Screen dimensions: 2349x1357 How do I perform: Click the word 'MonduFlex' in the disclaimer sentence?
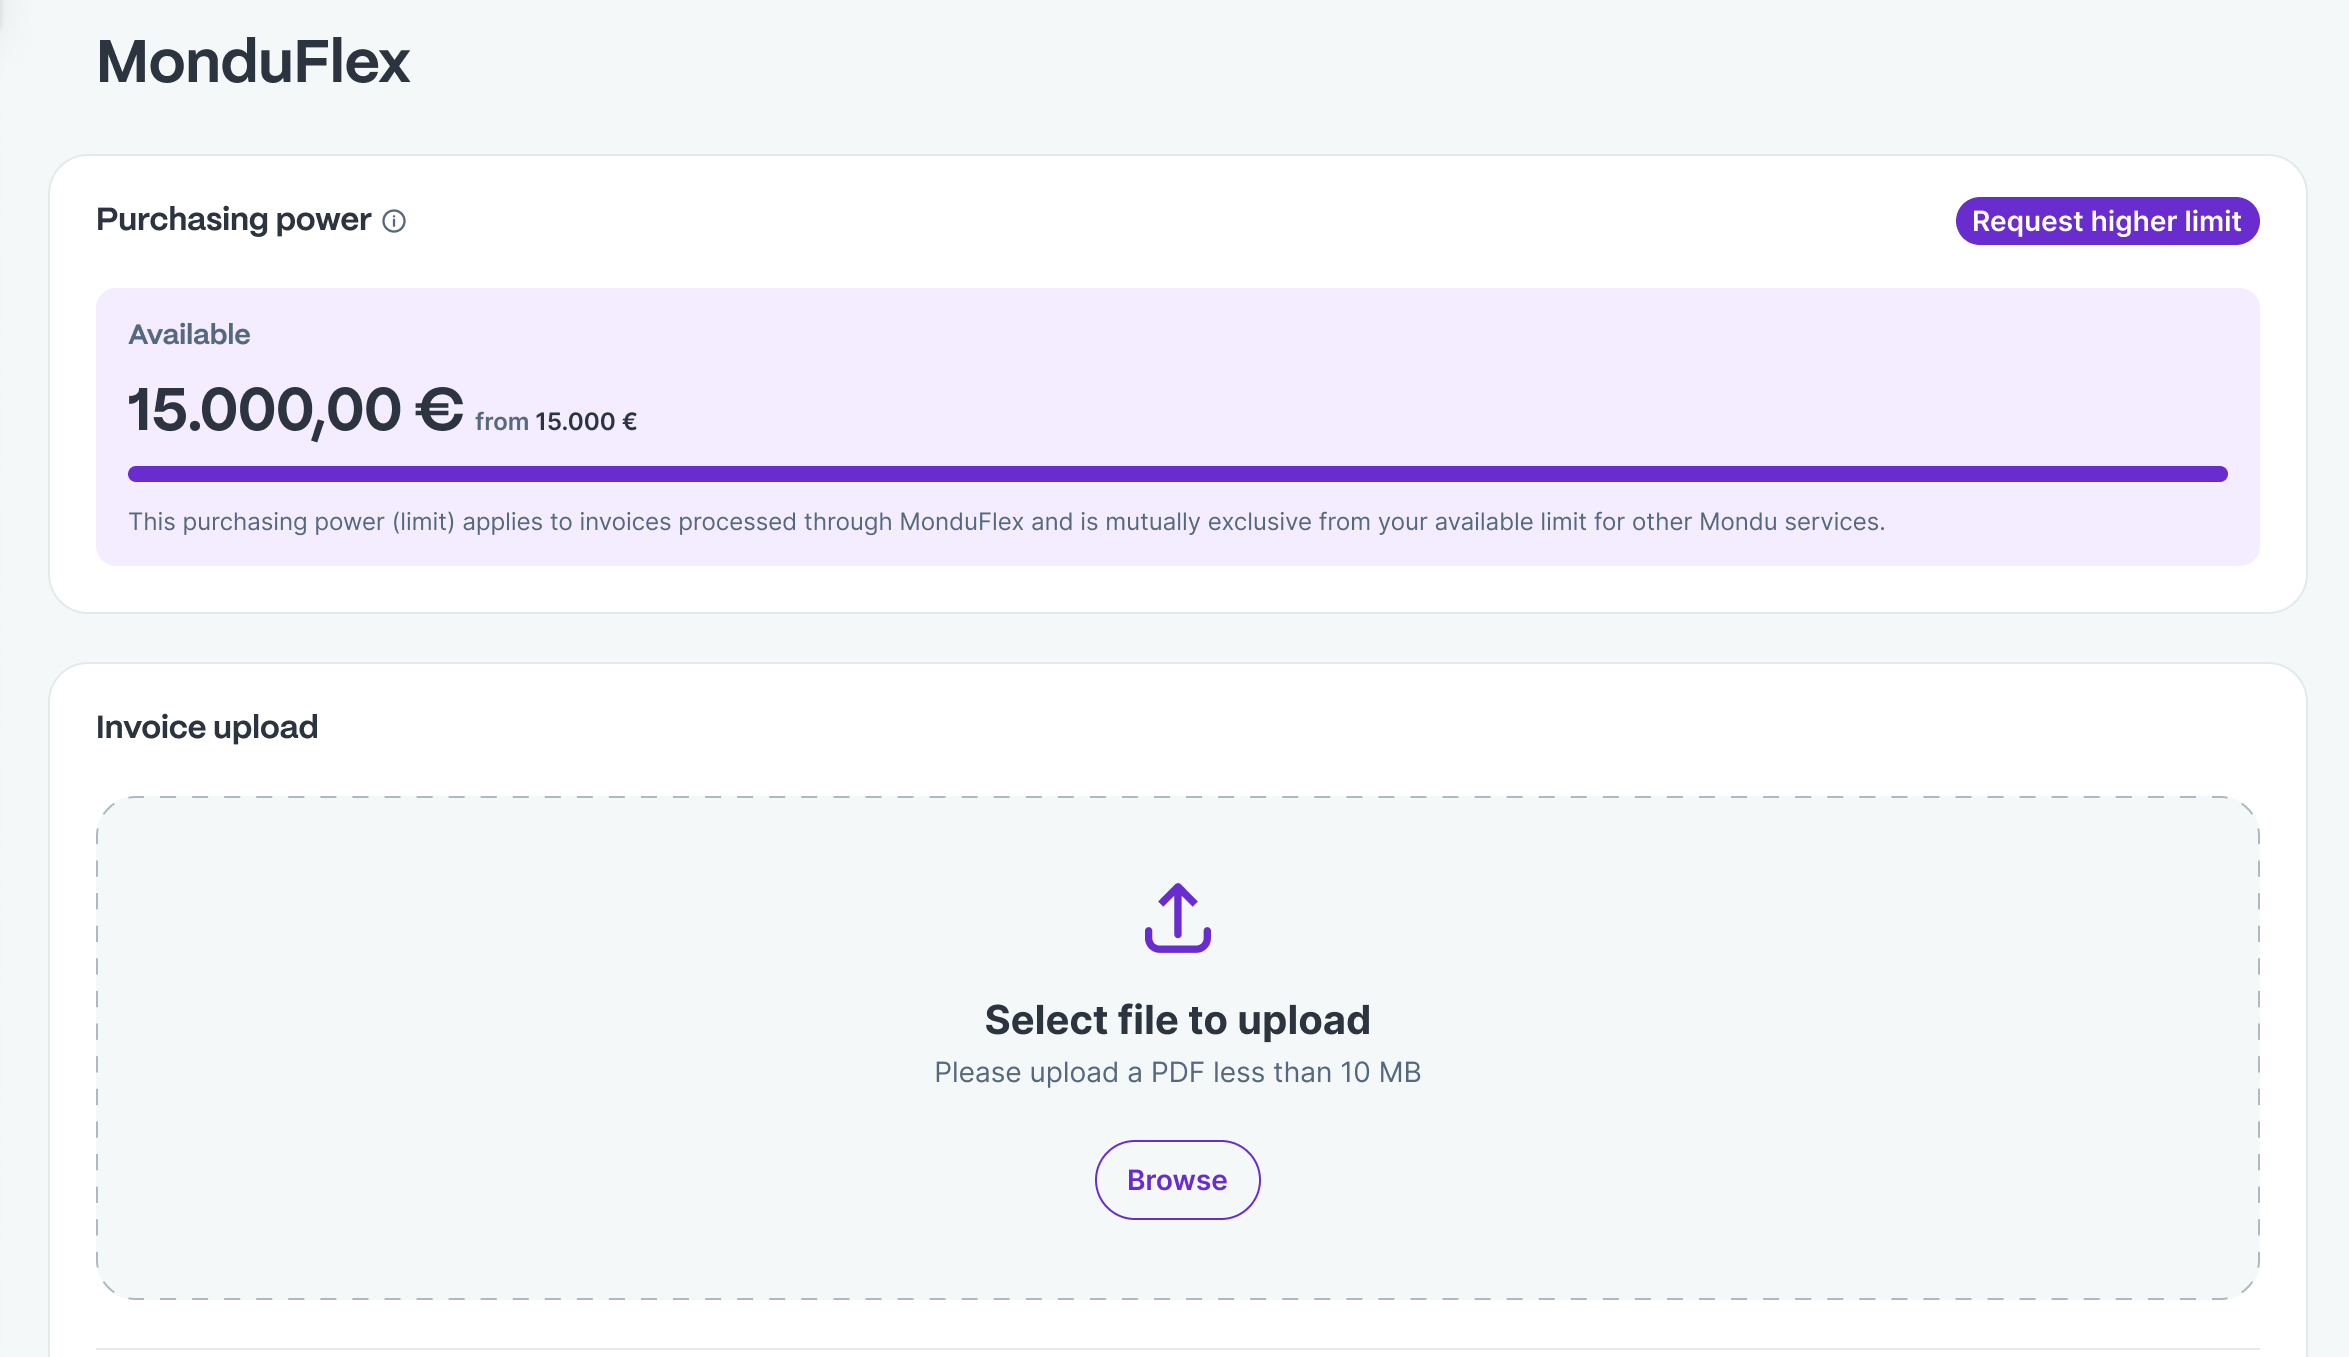[x=961, y=522]
